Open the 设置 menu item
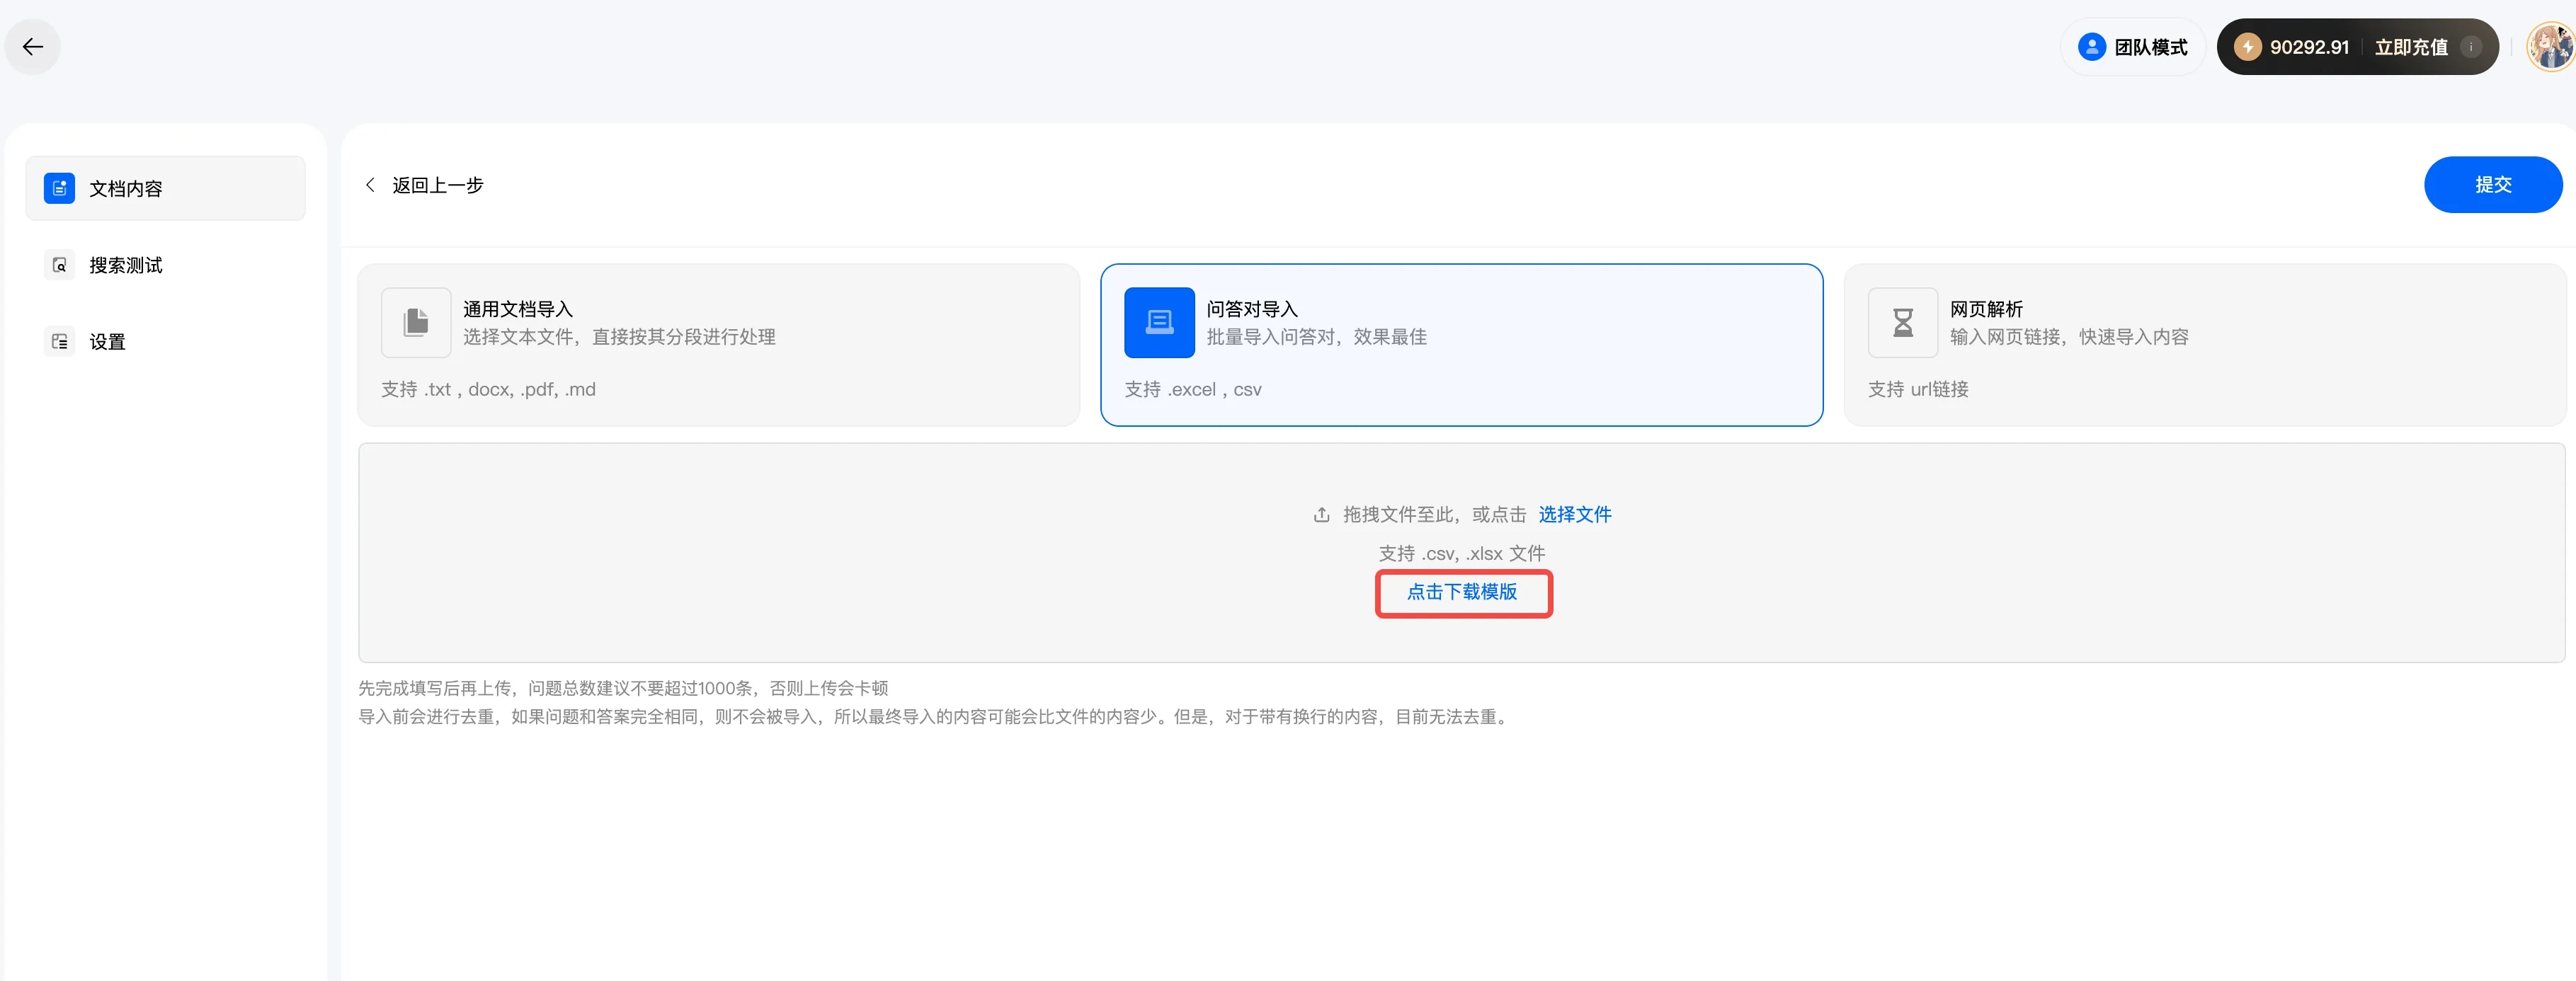The width and height of the screenshot is (2576, 981). [x=108, y=342]
